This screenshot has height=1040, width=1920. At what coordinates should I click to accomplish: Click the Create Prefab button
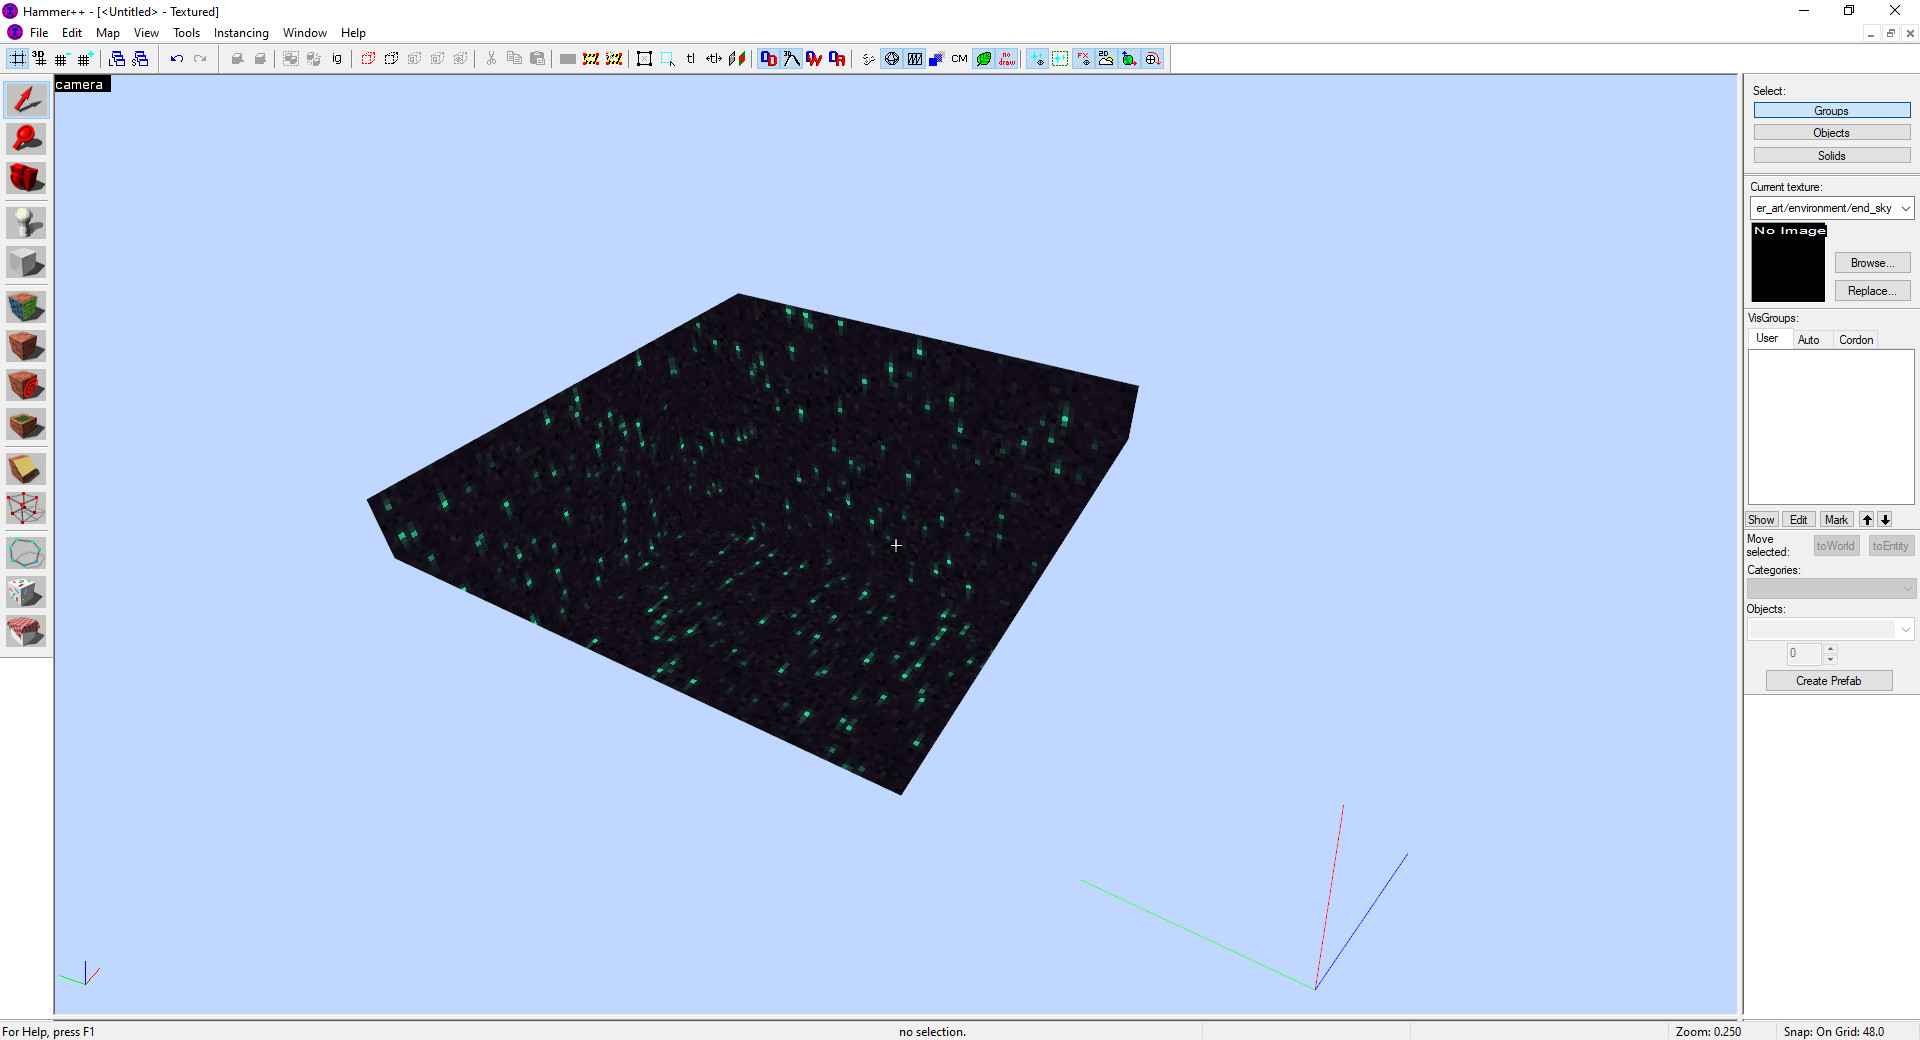coord(1828,680)
